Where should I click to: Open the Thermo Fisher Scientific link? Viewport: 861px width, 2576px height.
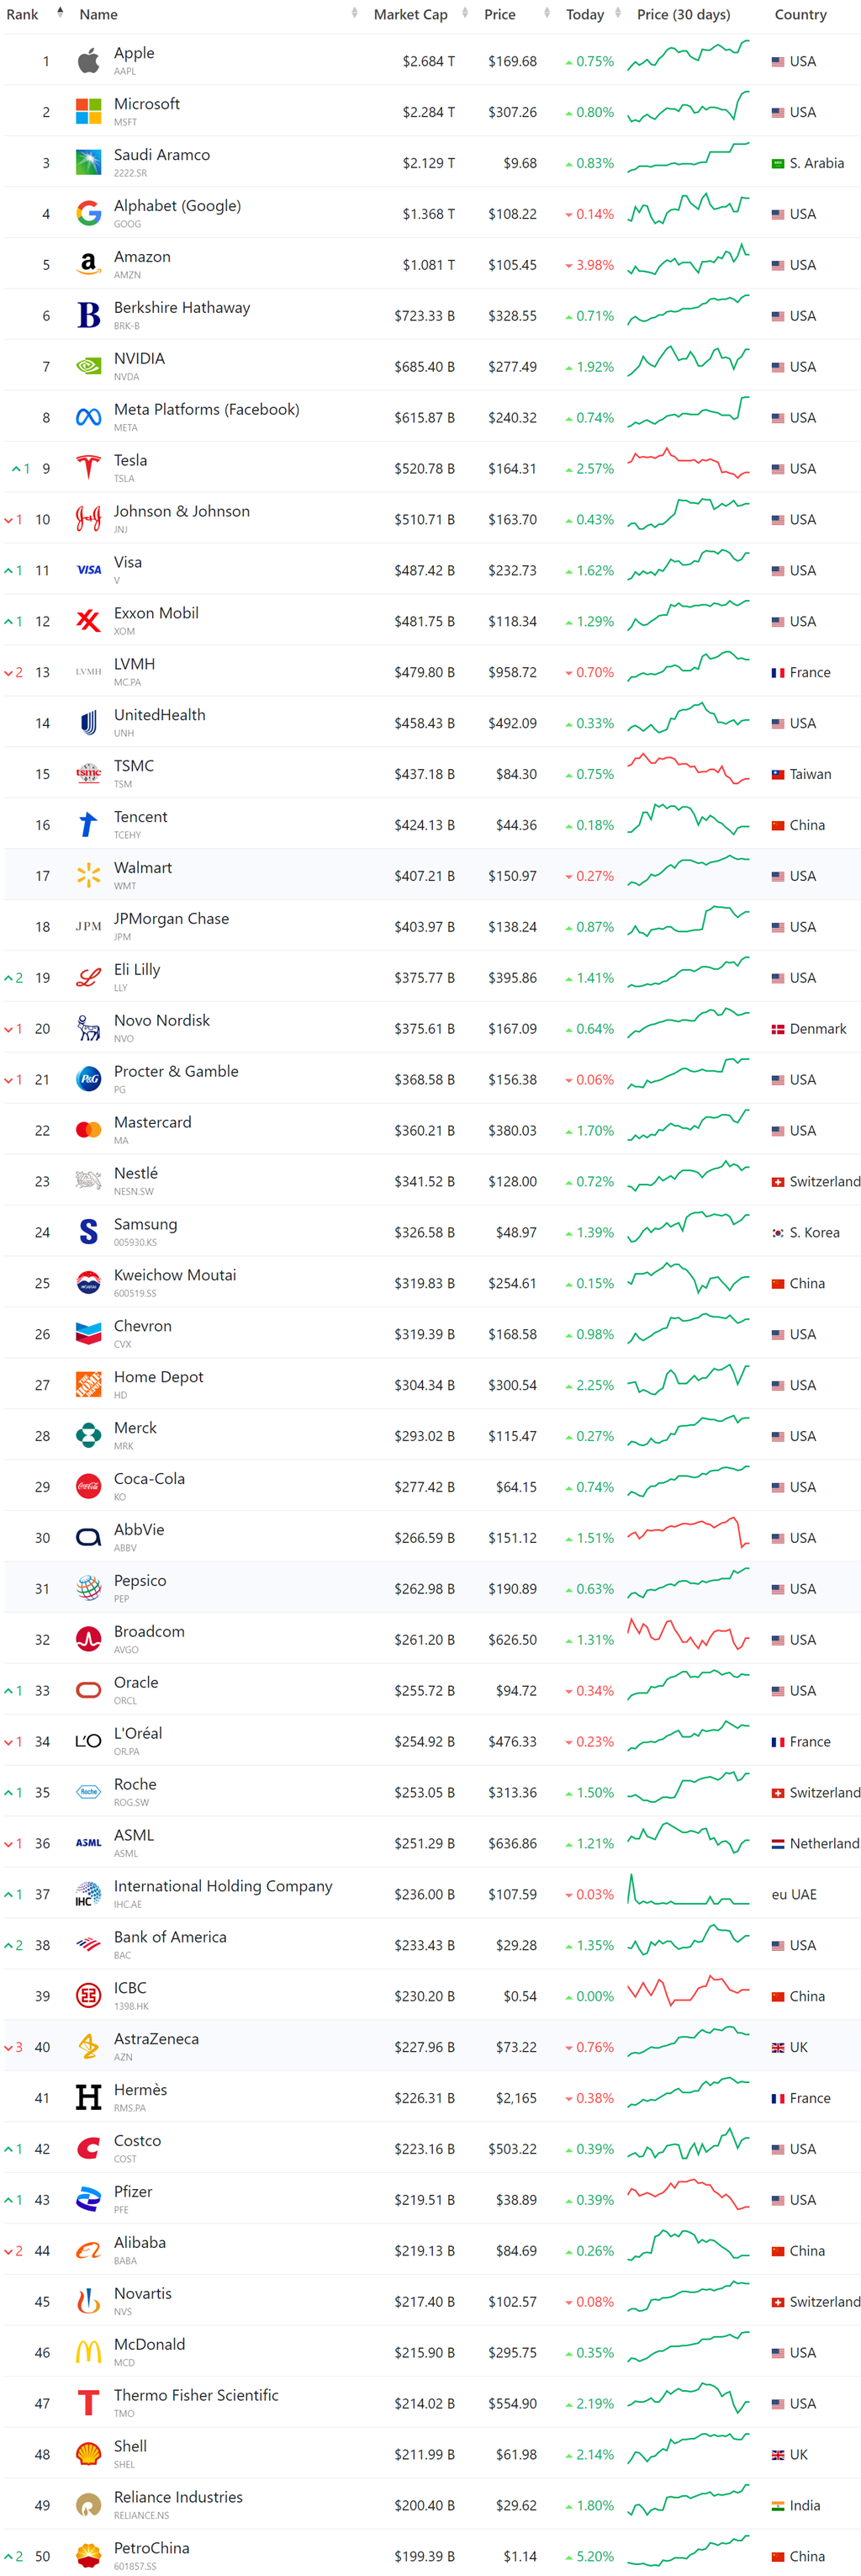click(196, 2395)
